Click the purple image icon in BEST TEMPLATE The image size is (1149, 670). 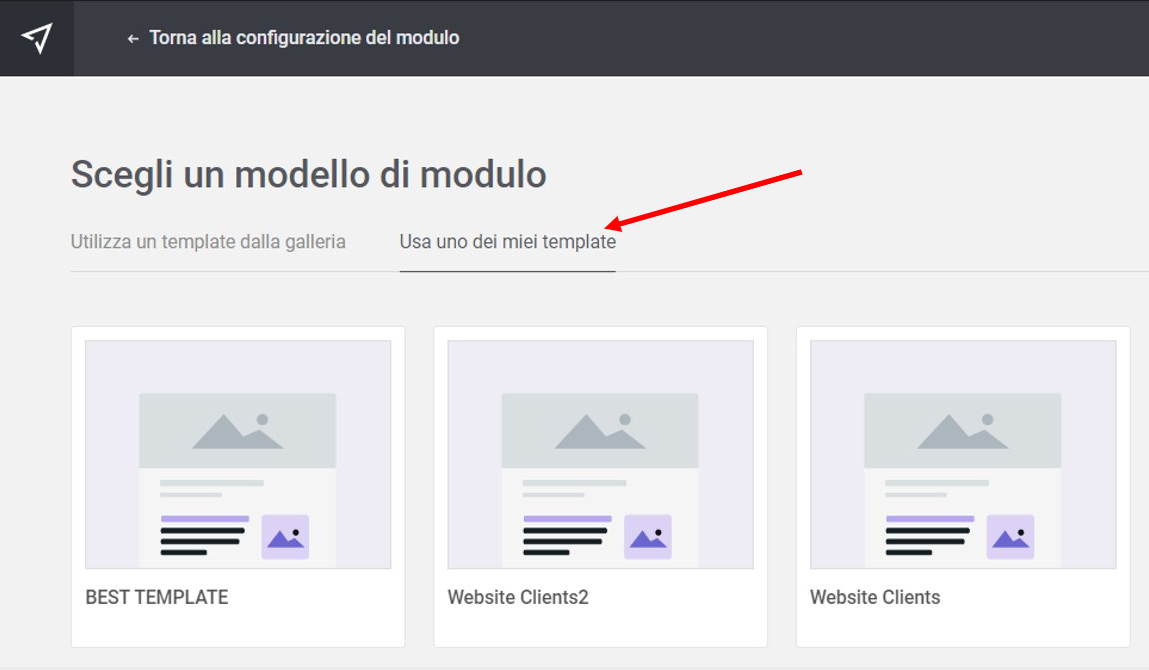pyautogui.click(x=285, y=537)
